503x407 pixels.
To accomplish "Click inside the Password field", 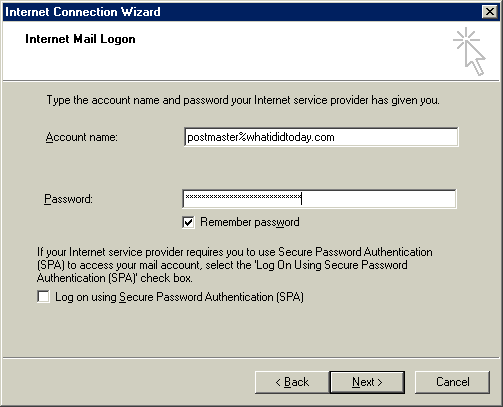I will coord(319,199).
